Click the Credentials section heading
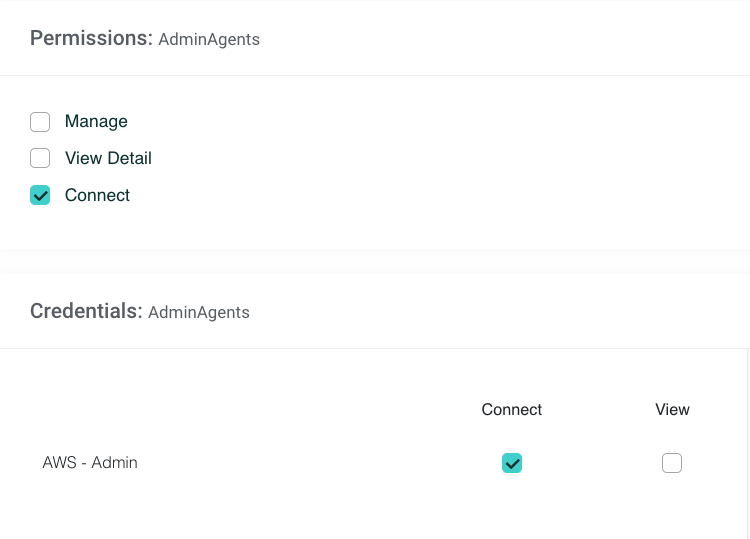 (86, 311)
